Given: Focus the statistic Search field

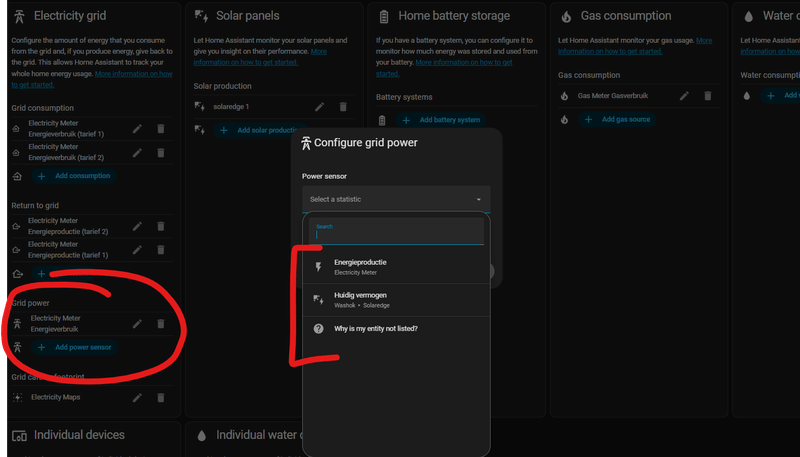Looking at the screenshot, I should pos(396,236).
